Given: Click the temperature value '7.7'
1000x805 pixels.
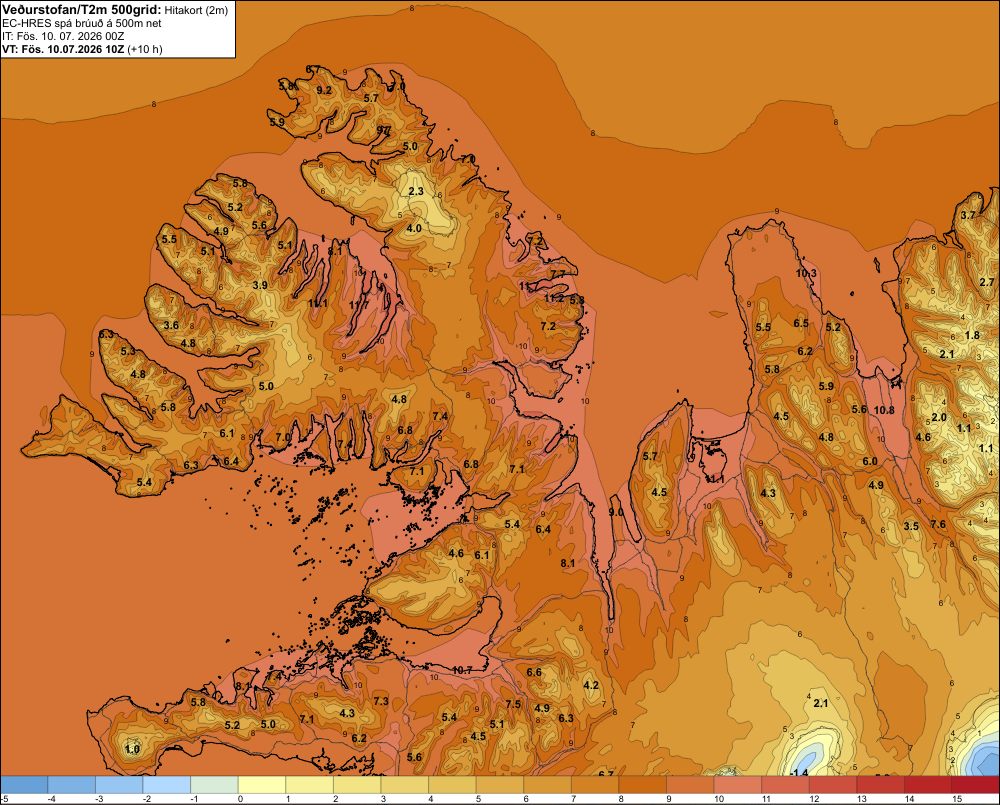Looking at the screenshot, I should pos(557,274).
